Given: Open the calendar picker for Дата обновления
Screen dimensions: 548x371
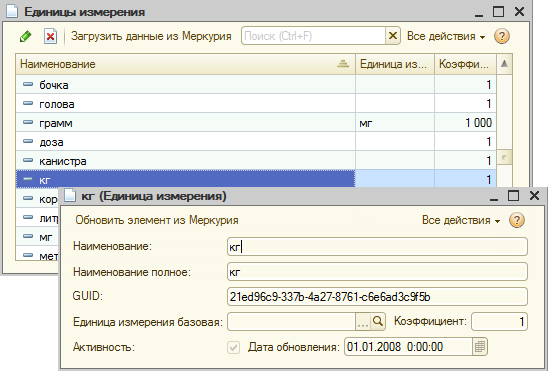Looking at the screenshot, I should tap(480, 347).
